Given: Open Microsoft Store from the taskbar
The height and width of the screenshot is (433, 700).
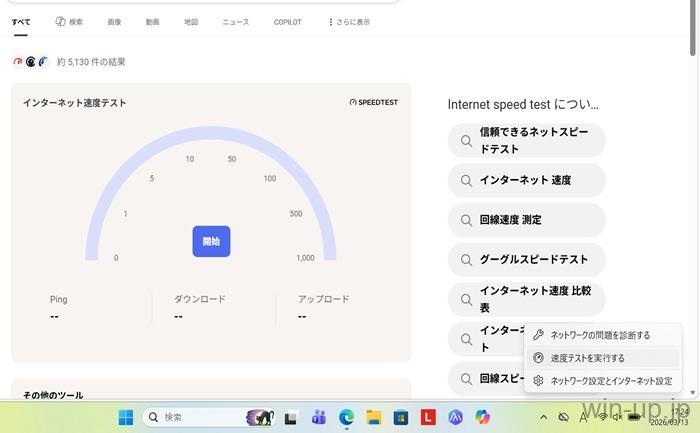Looking at the screenshot, I should (x=401, y=416).
